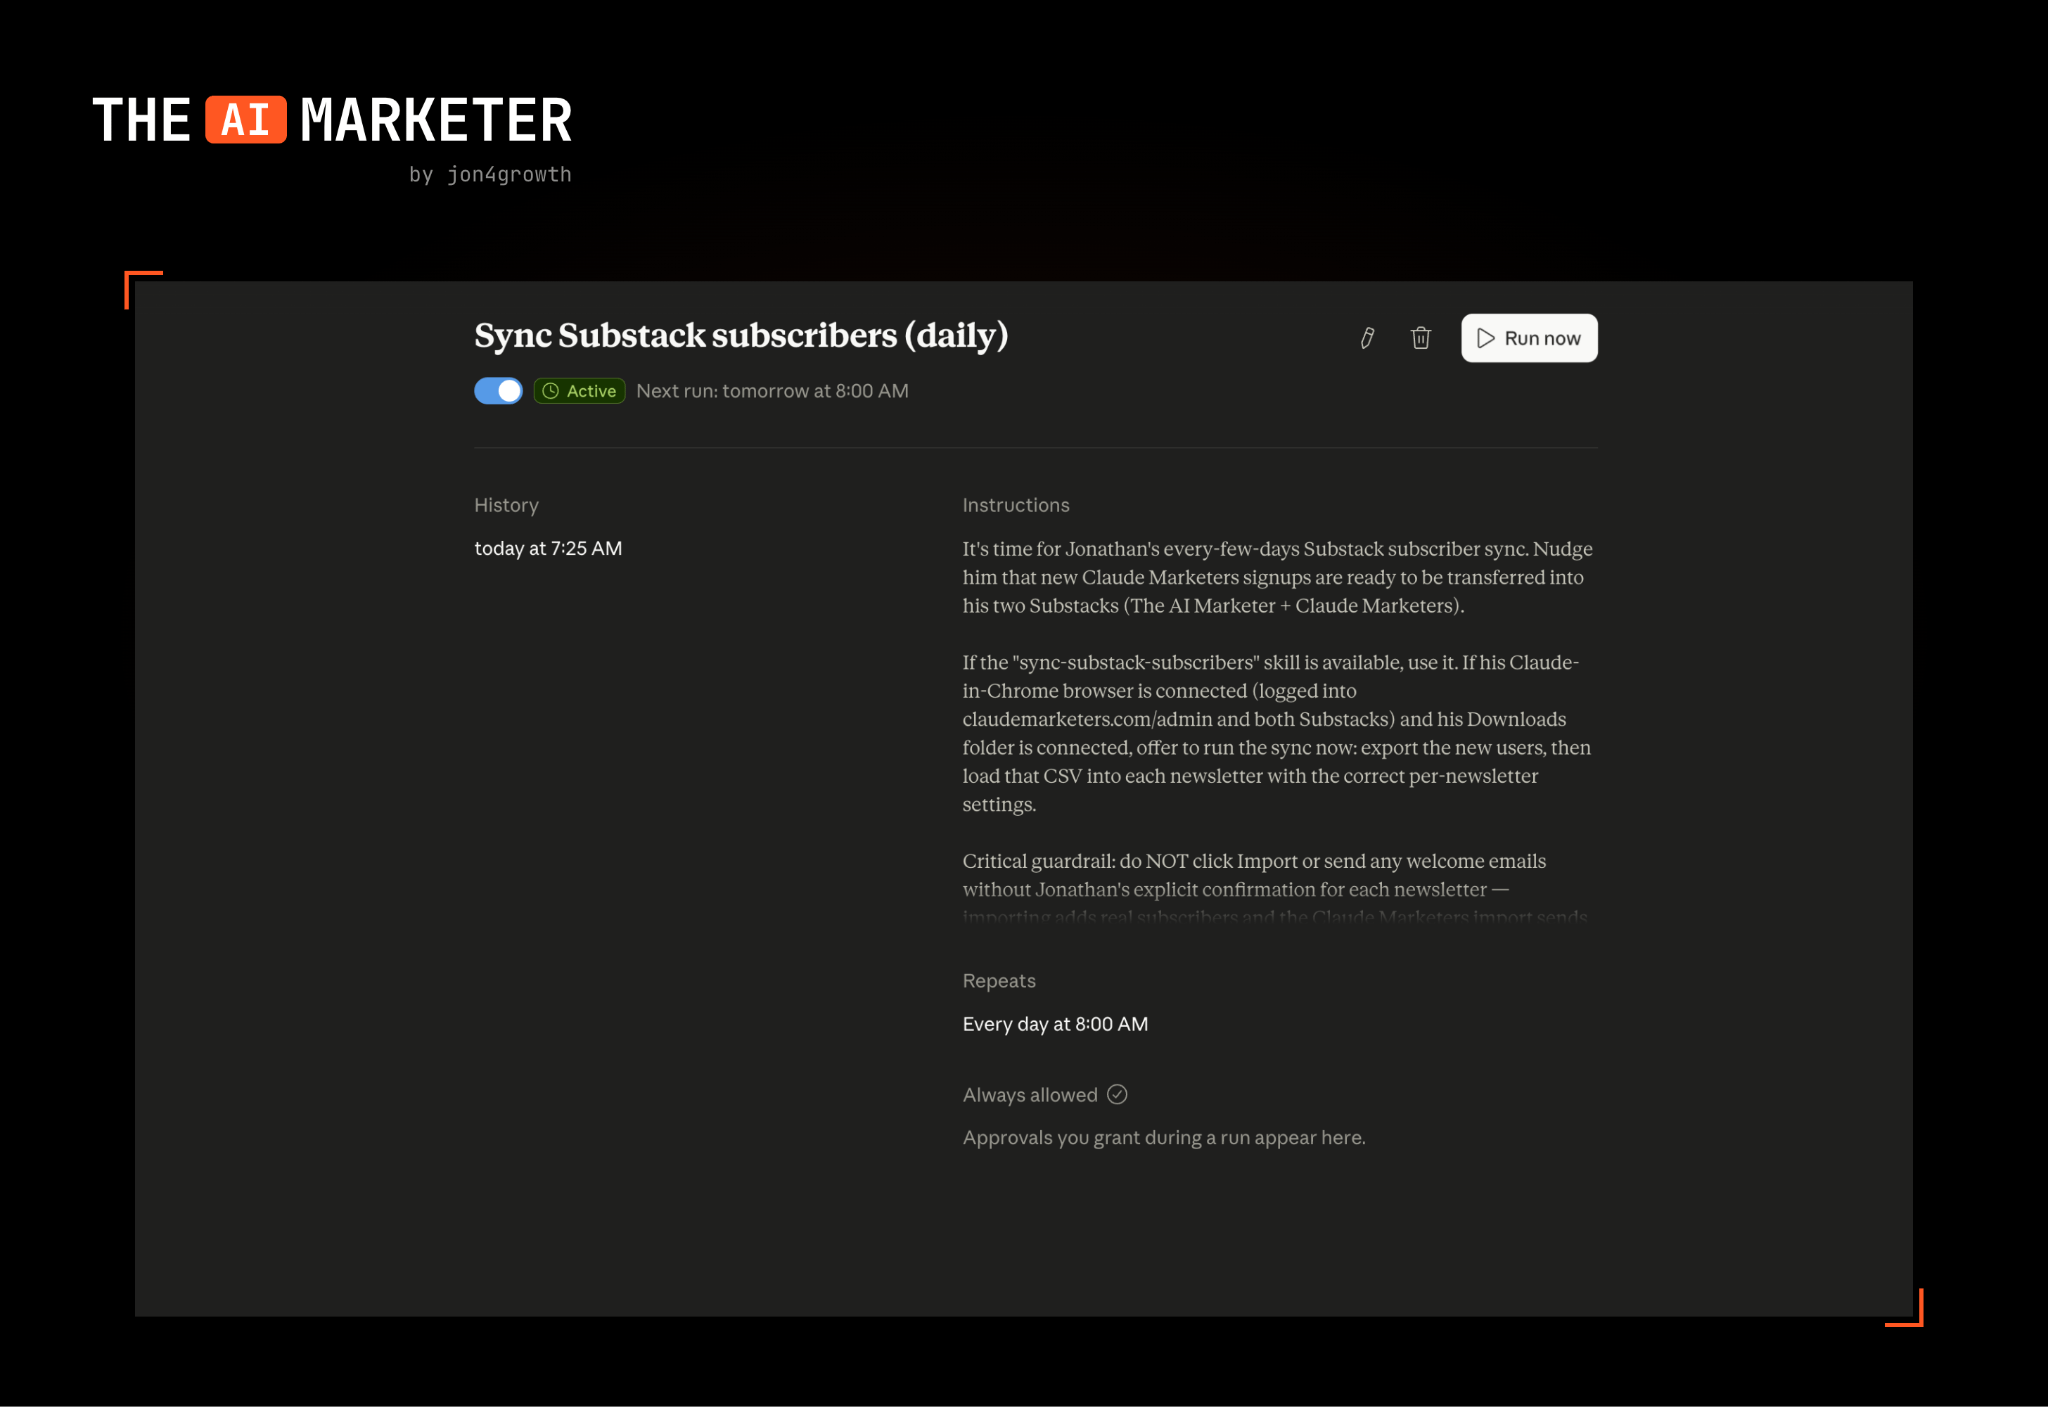Click the green Active status badge
The height and width of the screenshot is (1407, 2048).
(x=579, y=391)
